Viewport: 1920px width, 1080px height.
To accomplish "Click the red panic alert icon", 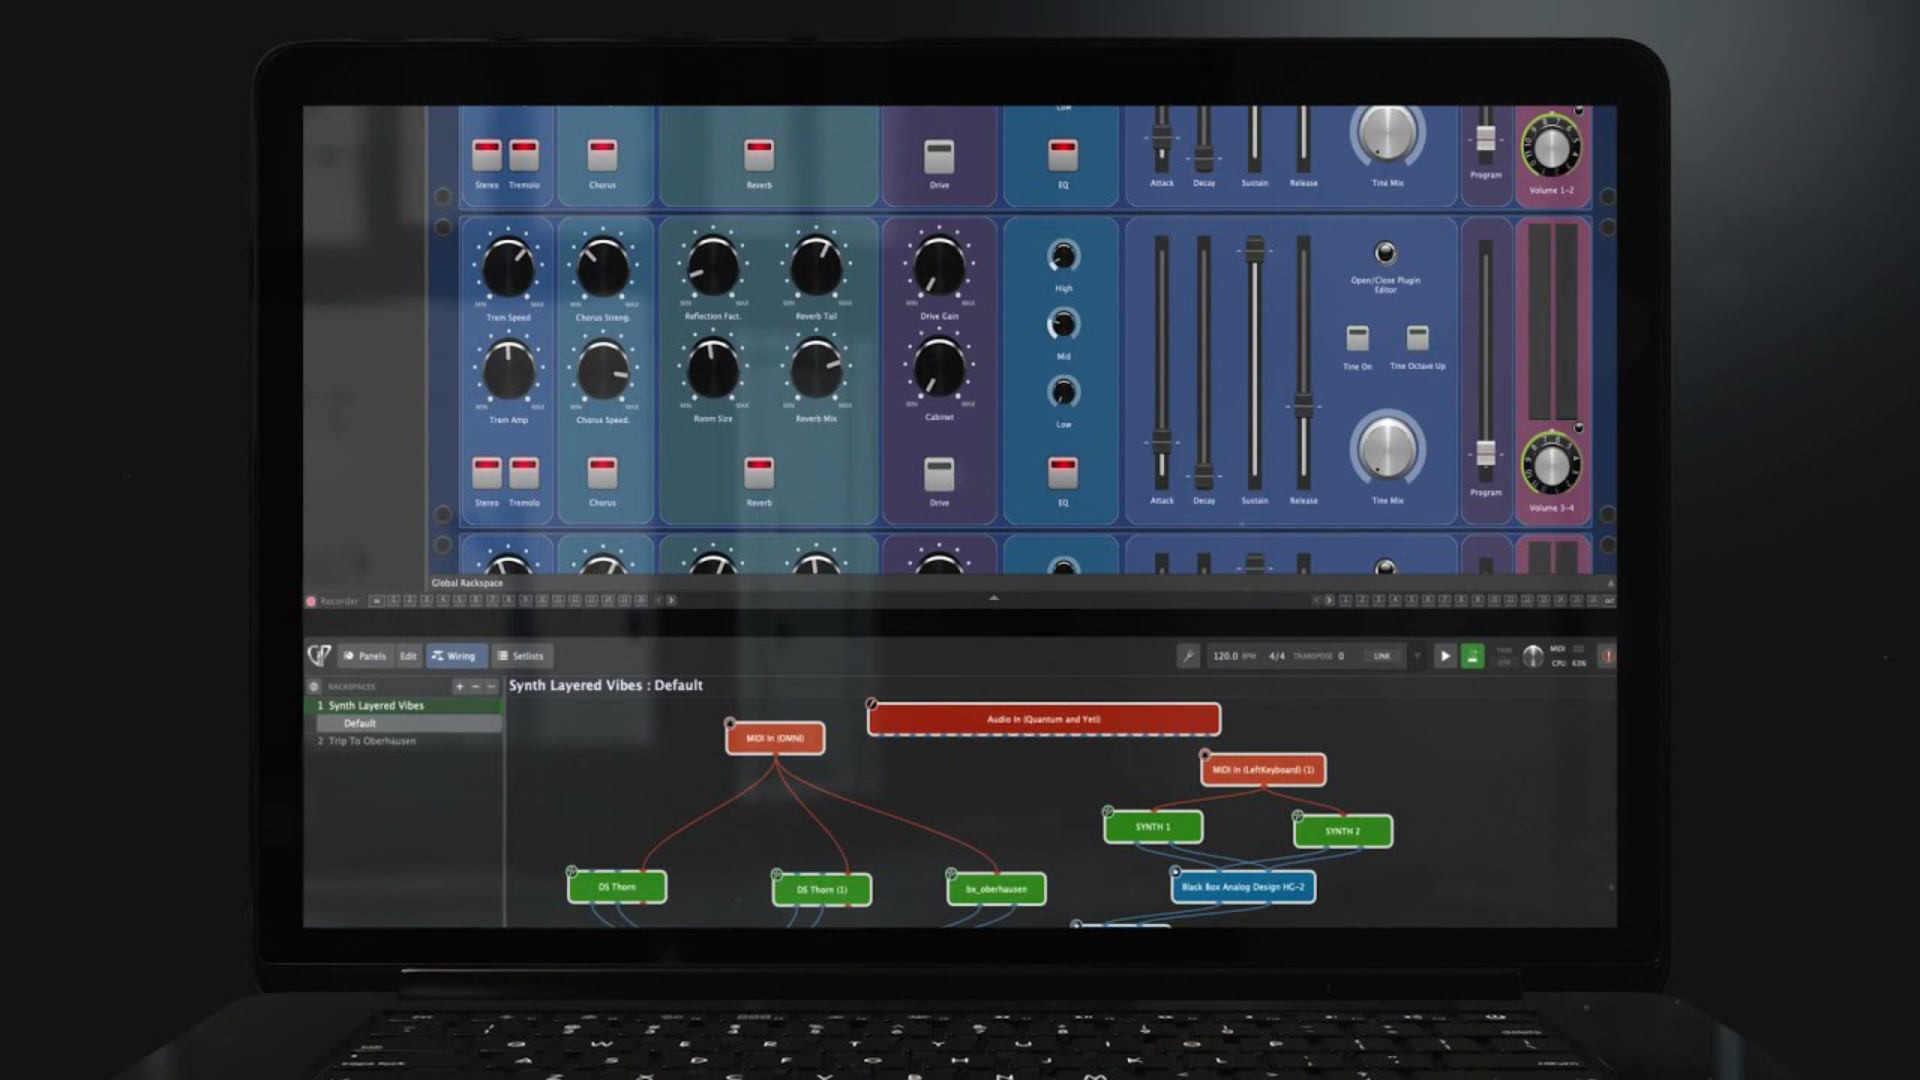I will point(1608,656).
